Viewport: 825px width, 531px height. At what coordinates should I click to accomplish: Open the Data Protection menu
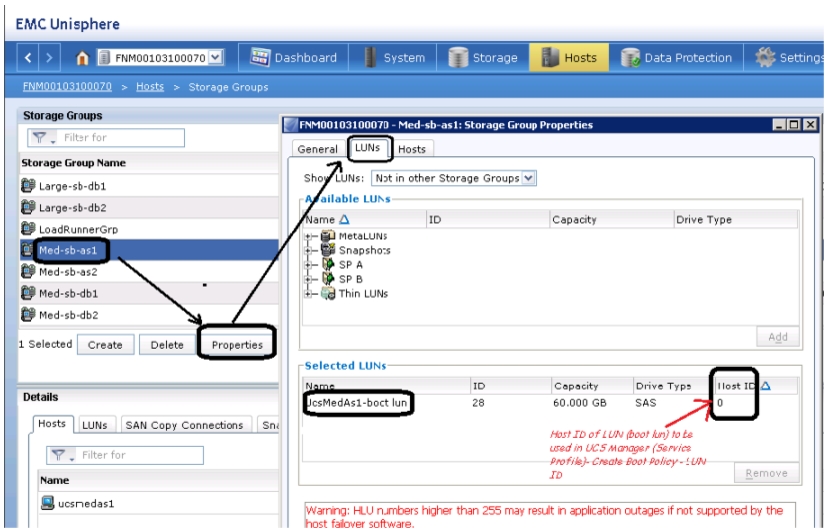click(x=676, y=57)
